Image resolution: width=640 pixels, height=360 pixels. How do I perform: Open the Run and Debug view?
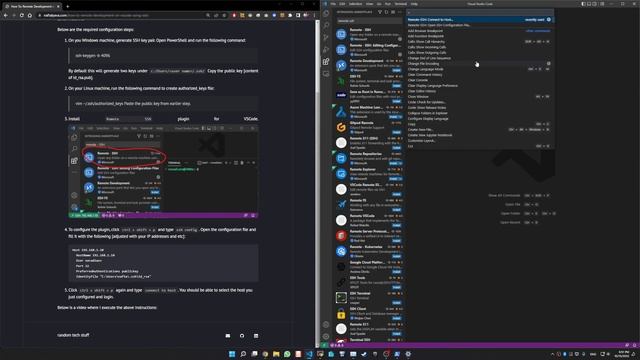click(x=326, y=49)
